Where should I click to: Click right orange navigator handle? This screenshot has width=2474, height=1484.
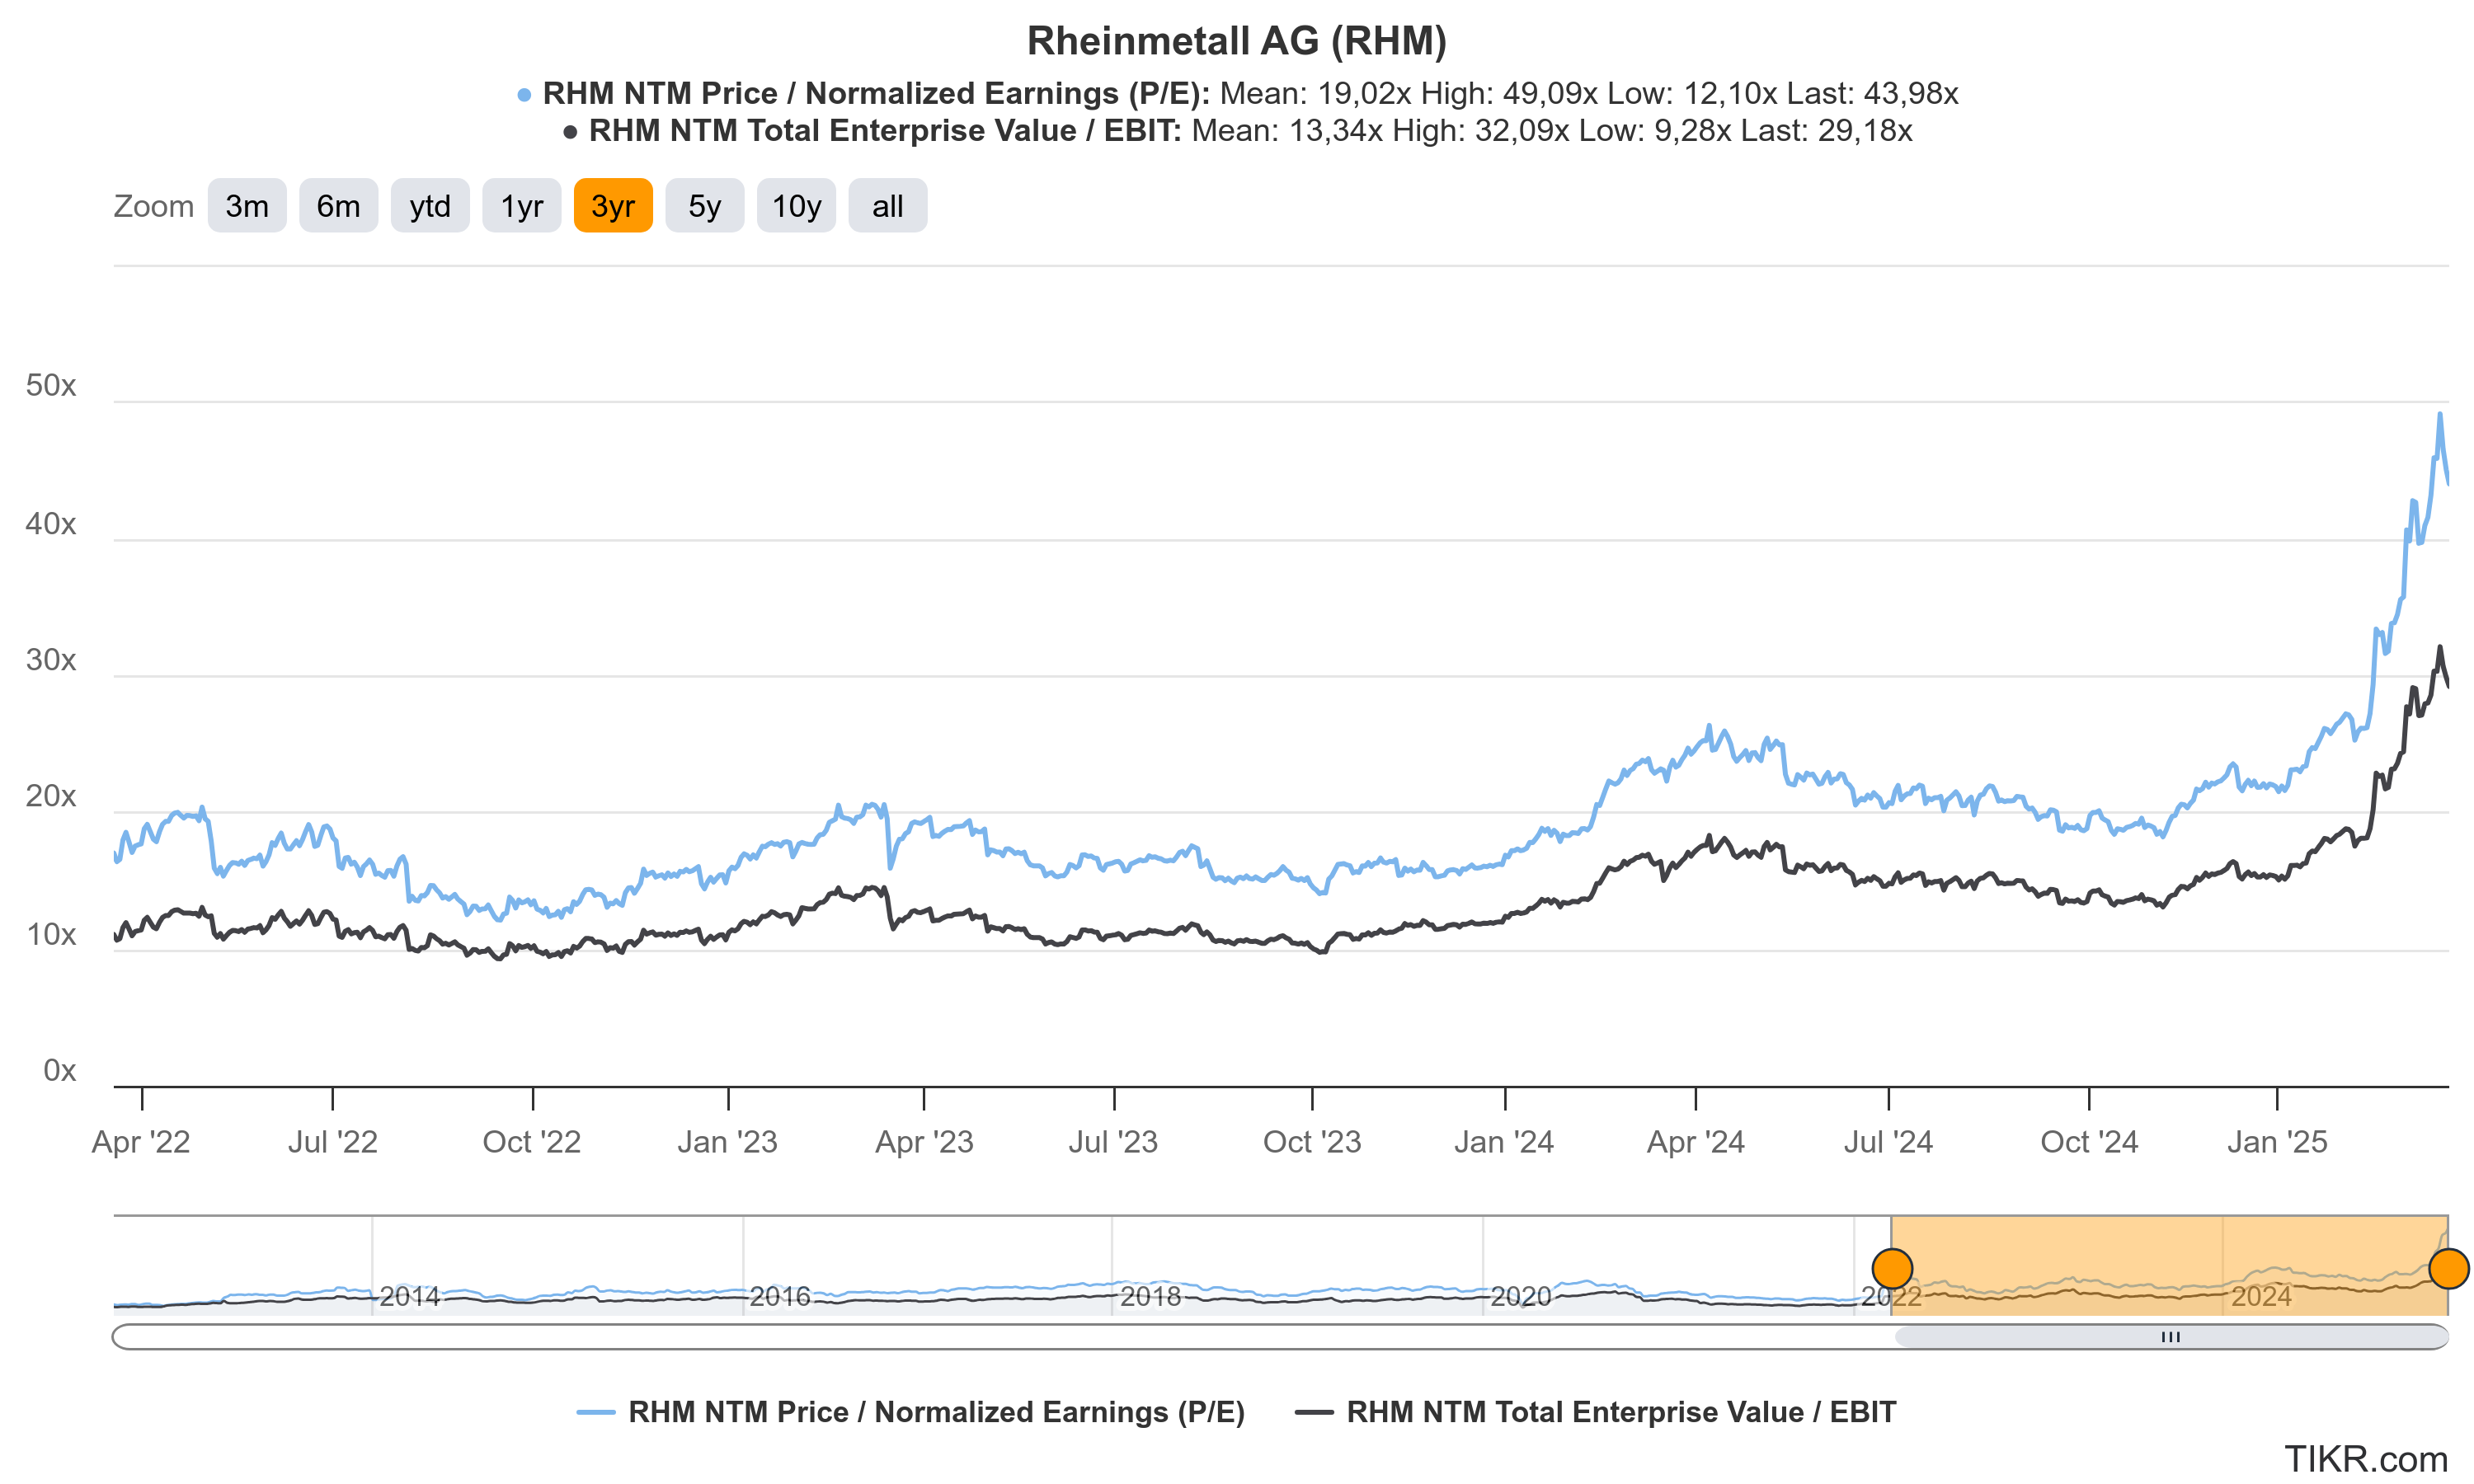[x=2448, y=1269]
